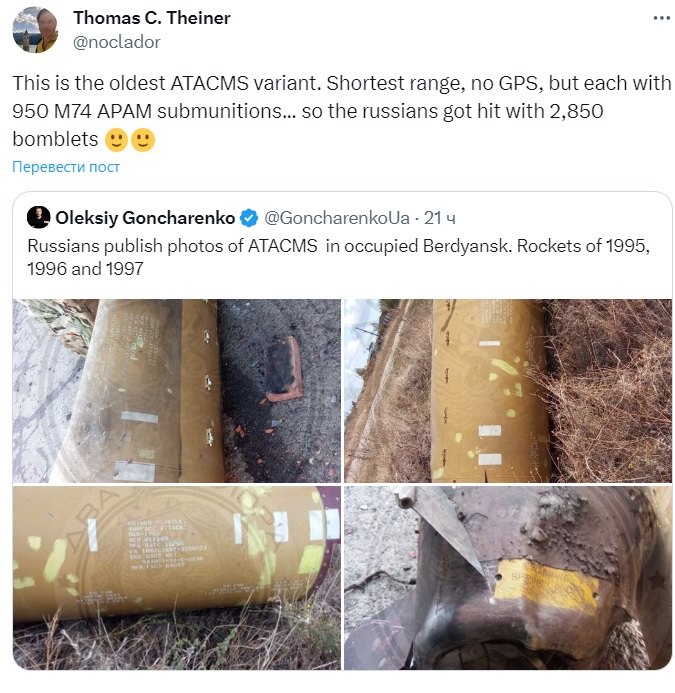Click the blue verified badge

tap(249, 218)
